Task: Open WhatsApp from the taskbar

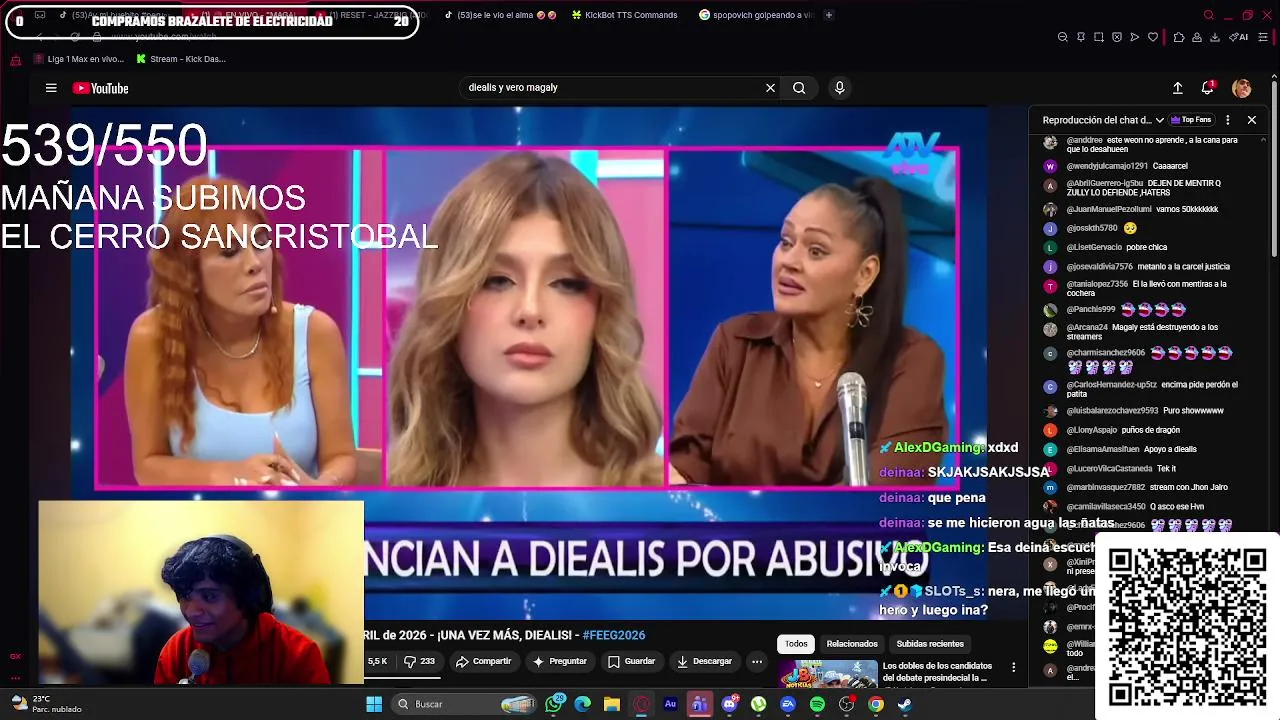Action: click(555, 704)
